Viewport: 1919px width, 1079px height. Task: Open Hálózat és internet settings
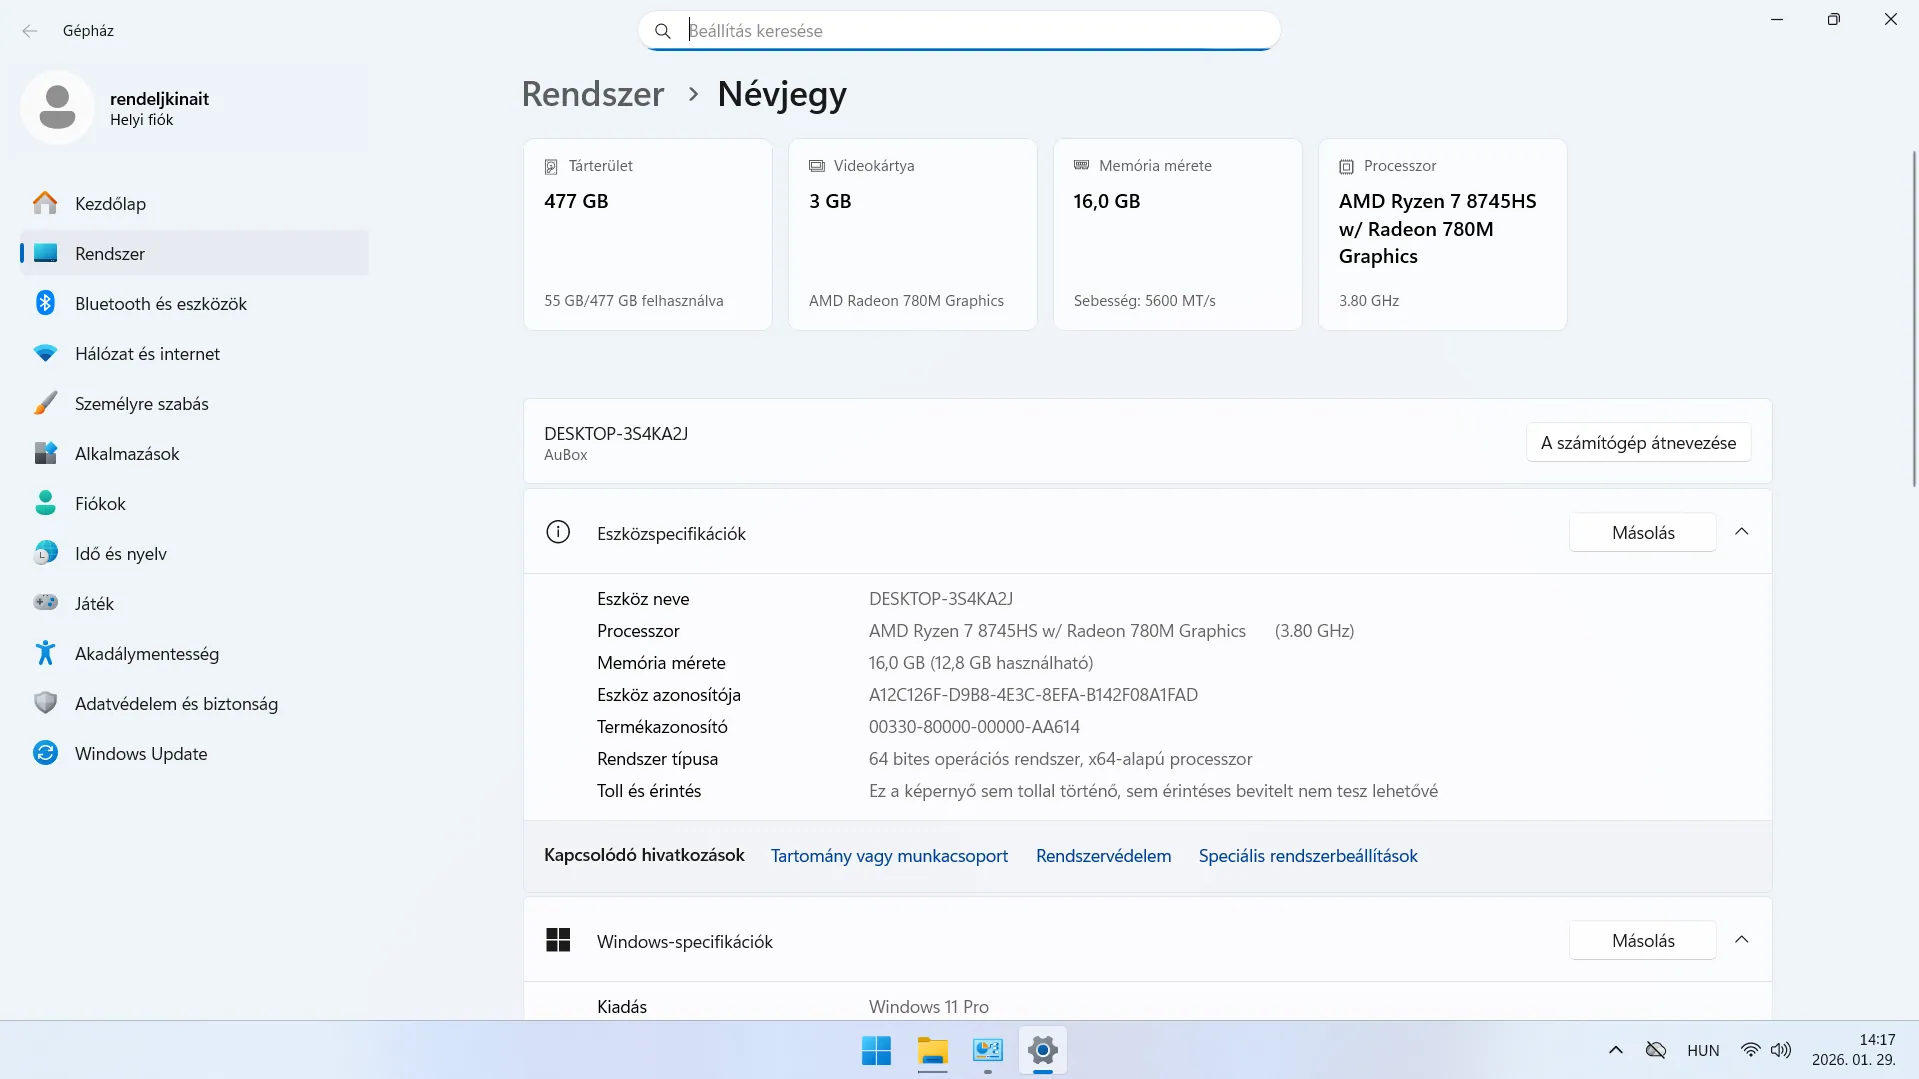coord(194,353)
